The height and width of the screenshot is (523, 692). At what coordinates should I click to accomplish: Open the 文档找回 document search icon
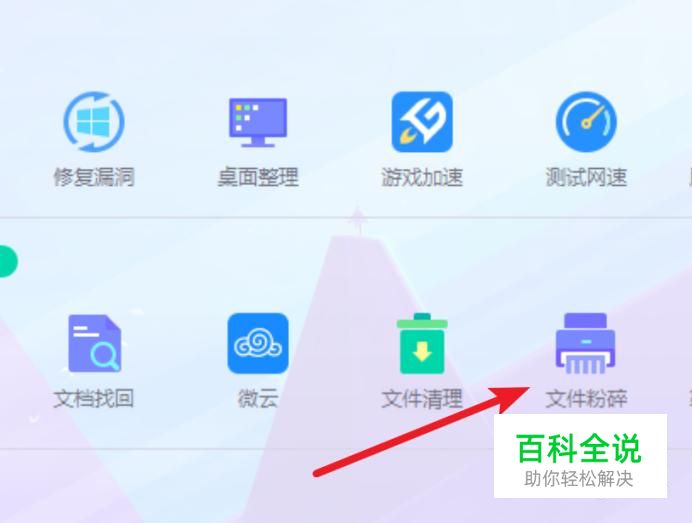point(94,343)
